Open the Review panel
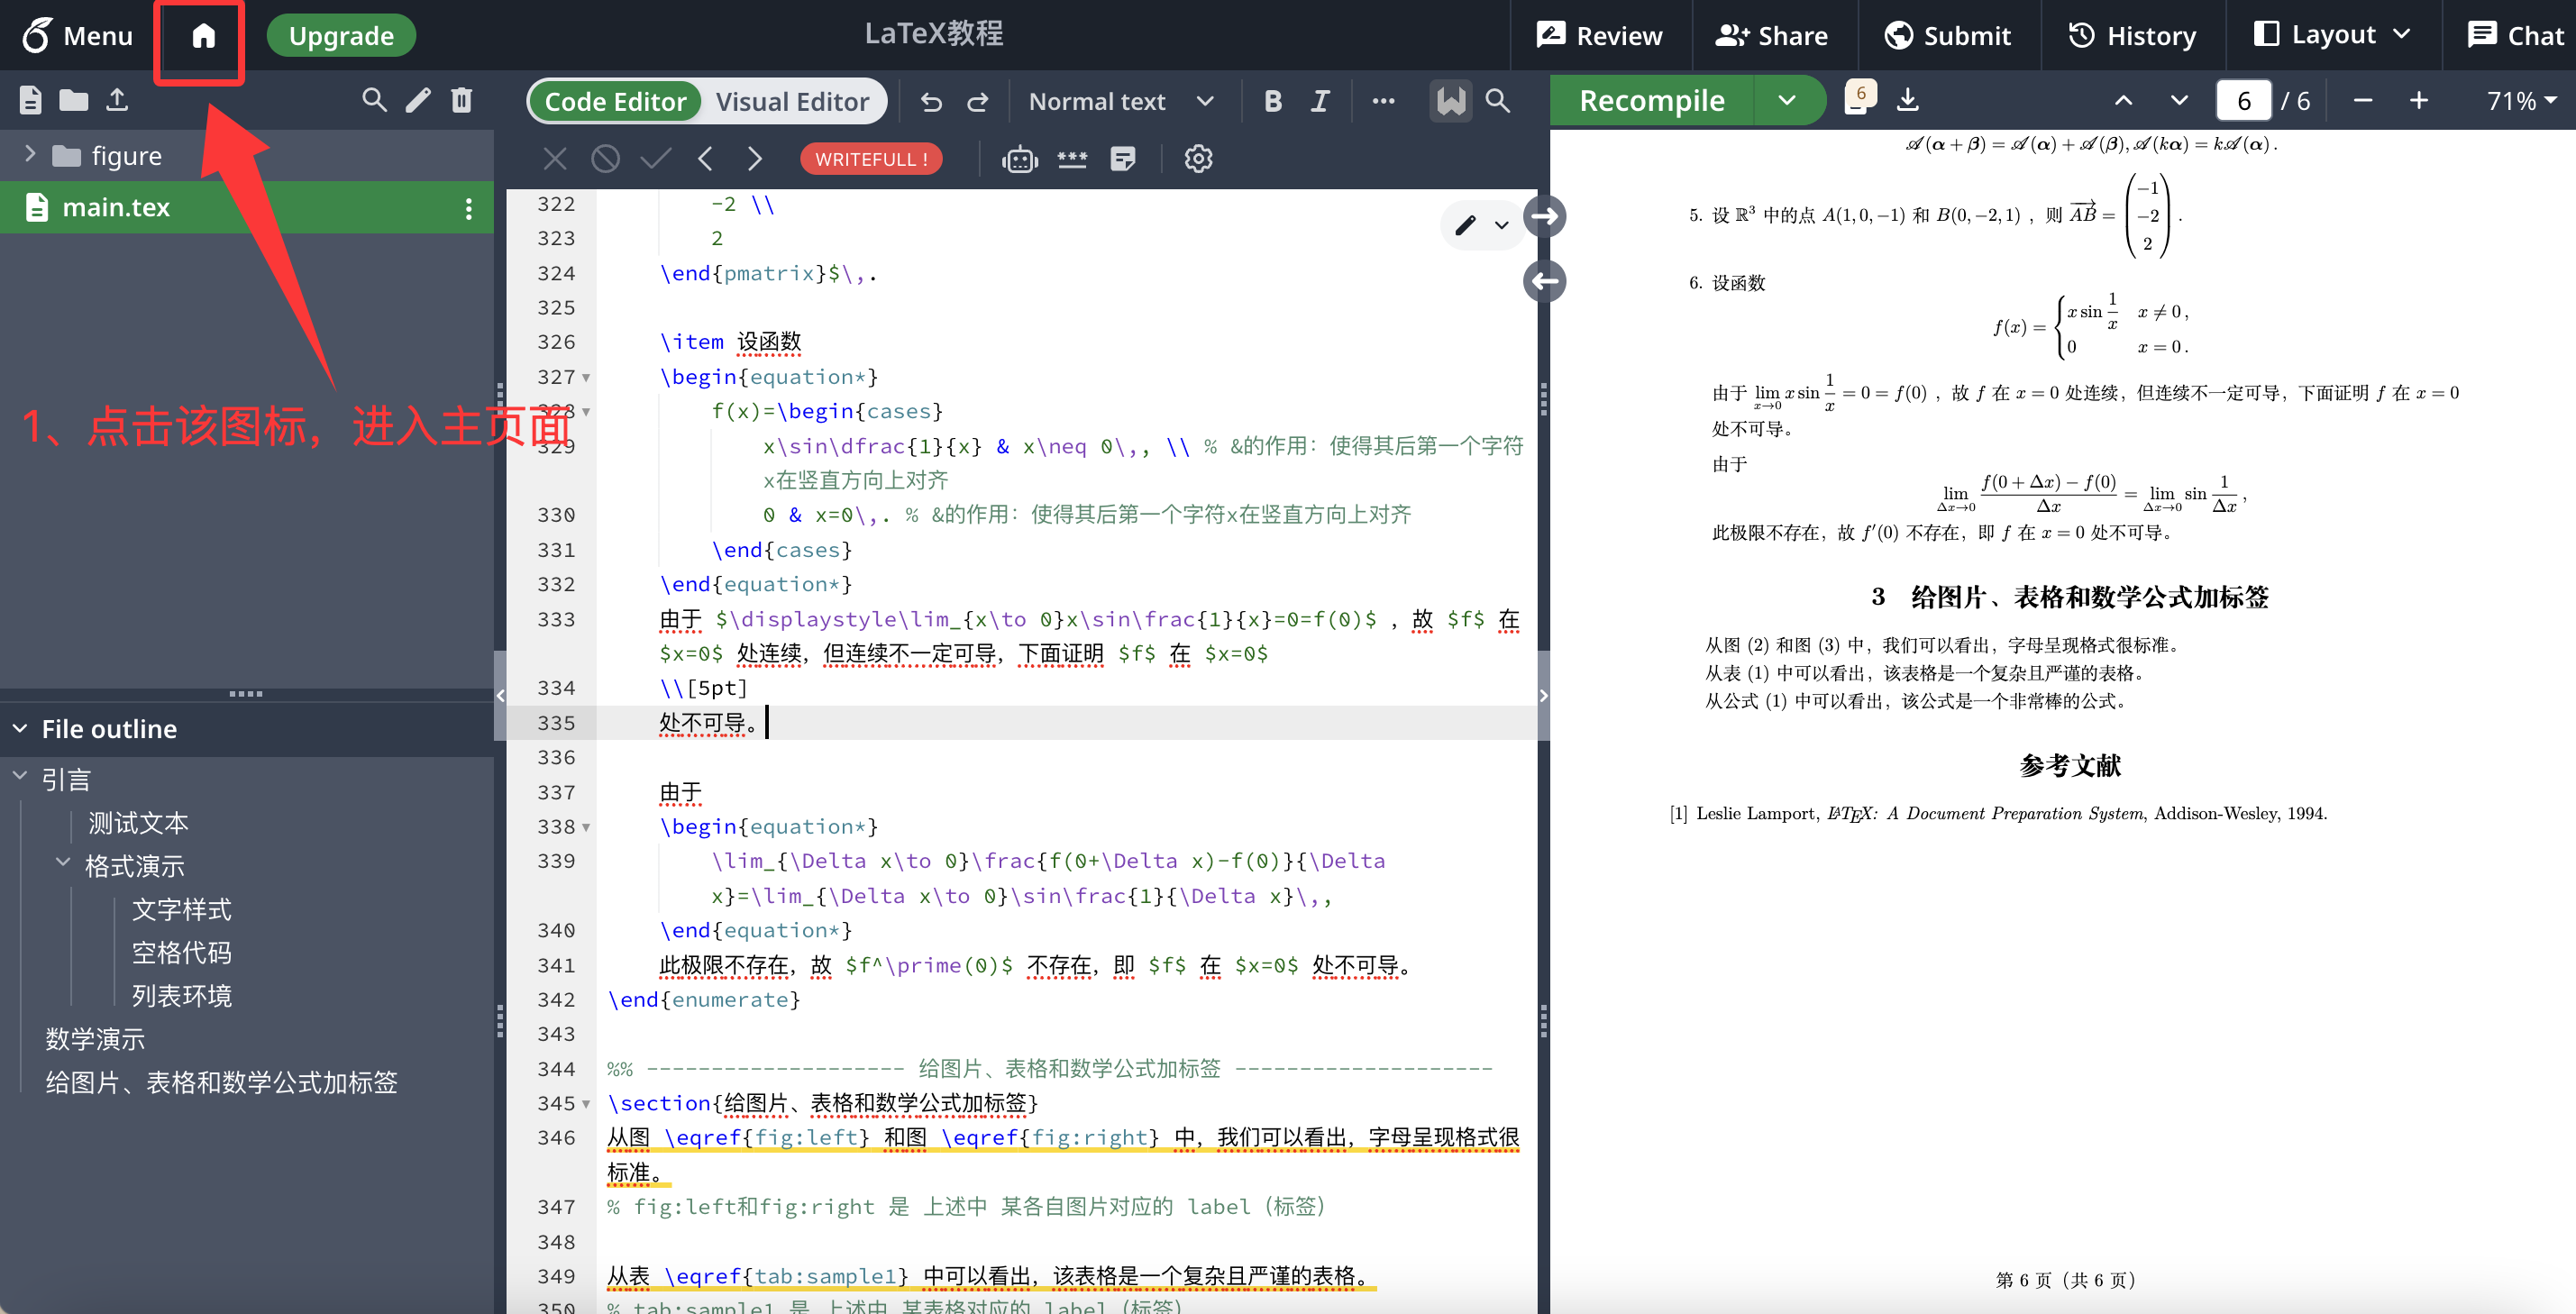The height and width of the screenshot is (1314, 2576). tap(1599, 36)
